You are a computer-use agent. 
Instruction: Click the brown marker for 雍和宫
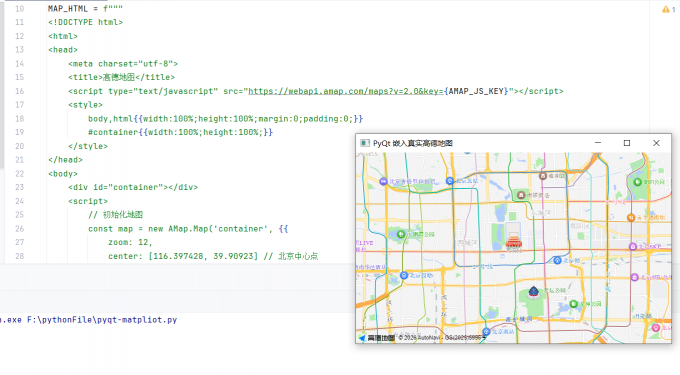coord(543,176)
